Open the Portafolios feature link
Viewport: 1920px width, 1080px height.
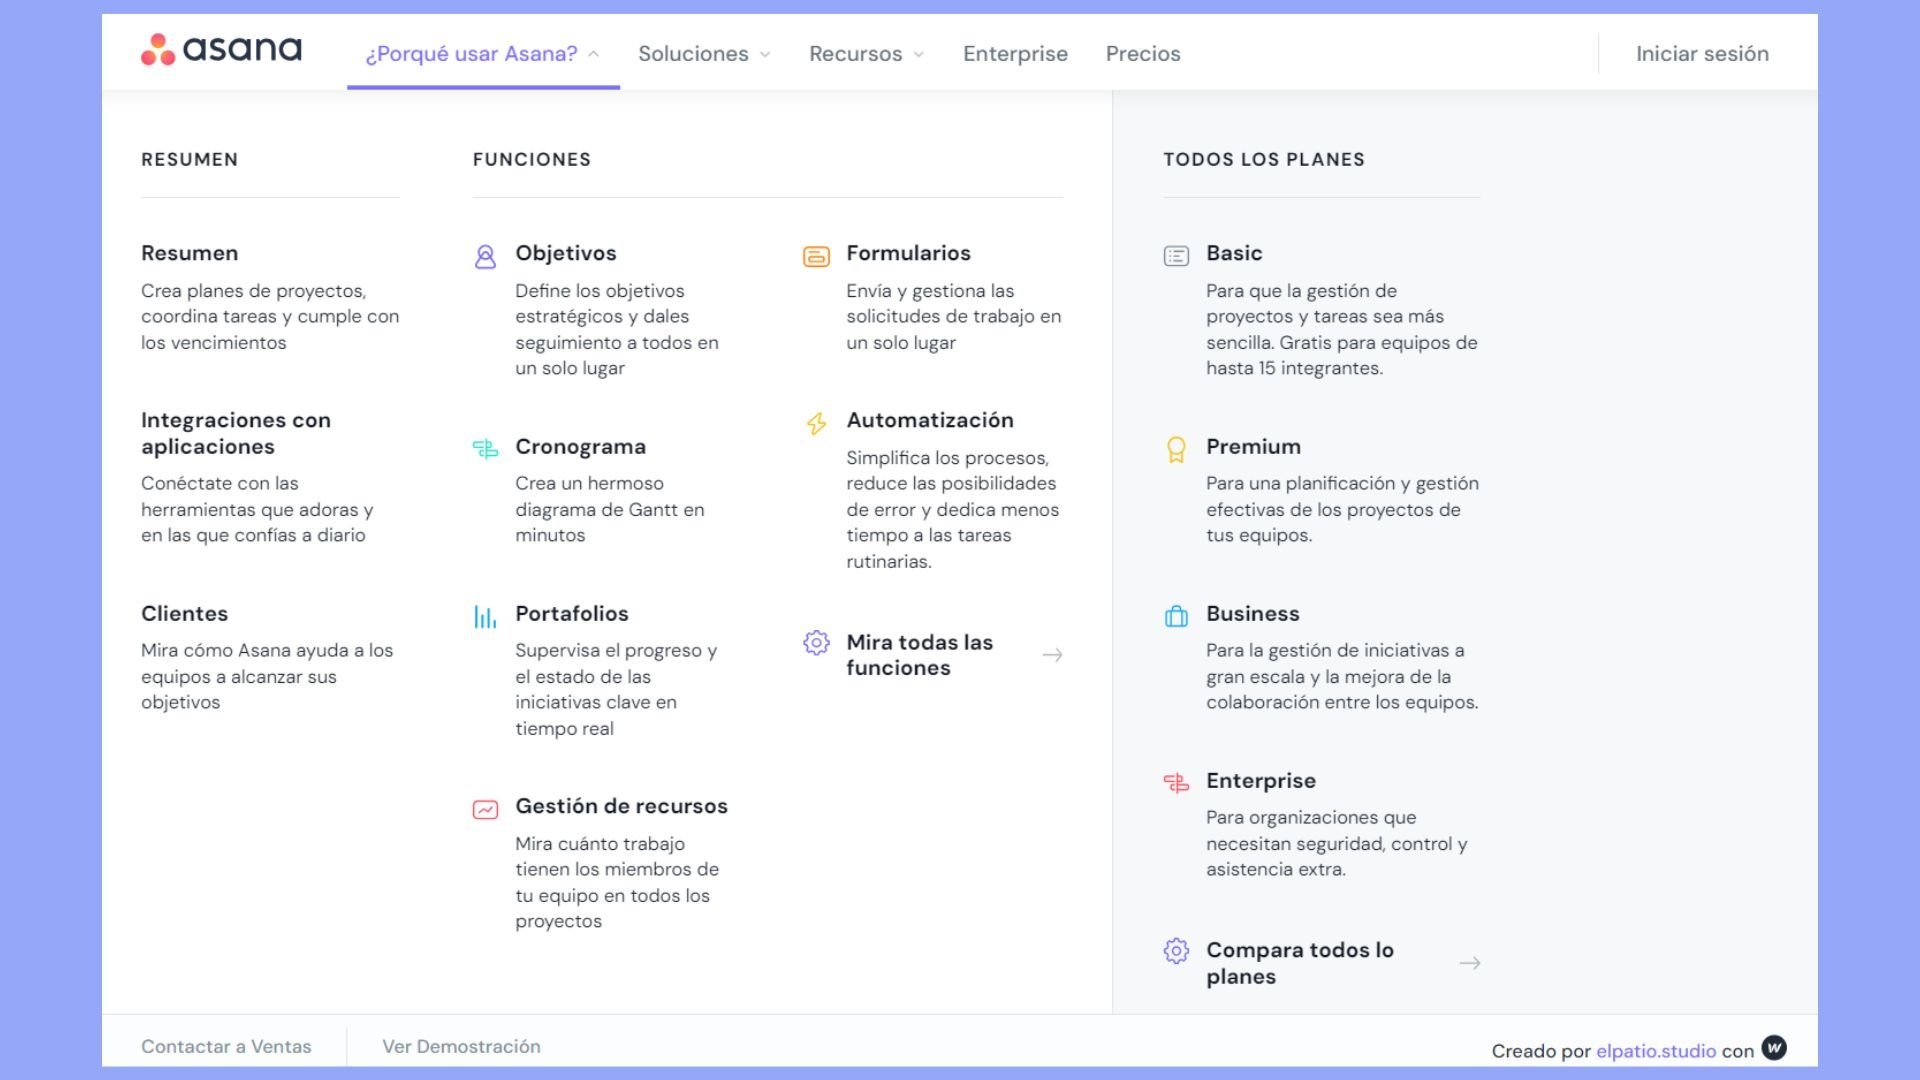click(572, 613)
